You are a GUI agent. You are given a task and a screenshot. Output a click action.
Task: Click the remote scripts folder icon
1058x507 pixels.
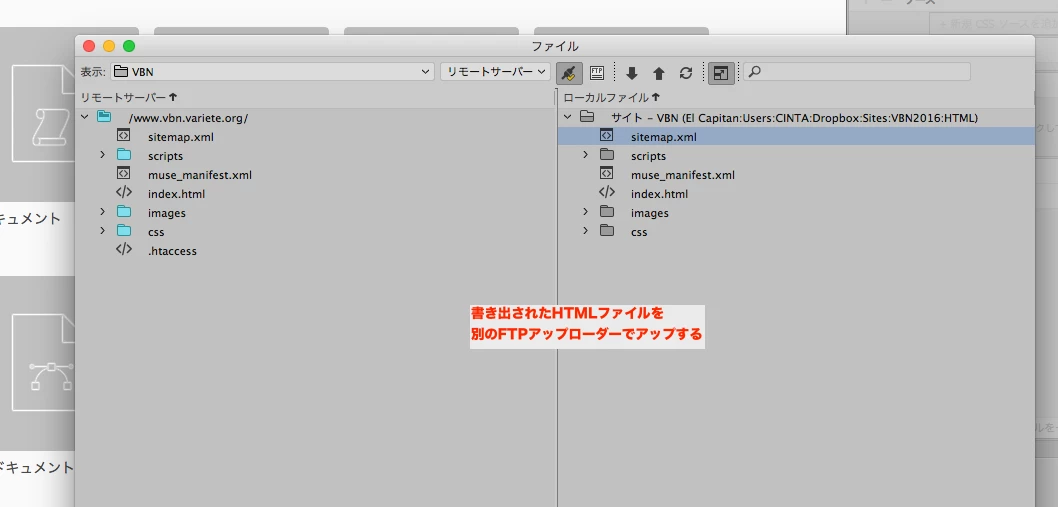[x=123, y=154]
